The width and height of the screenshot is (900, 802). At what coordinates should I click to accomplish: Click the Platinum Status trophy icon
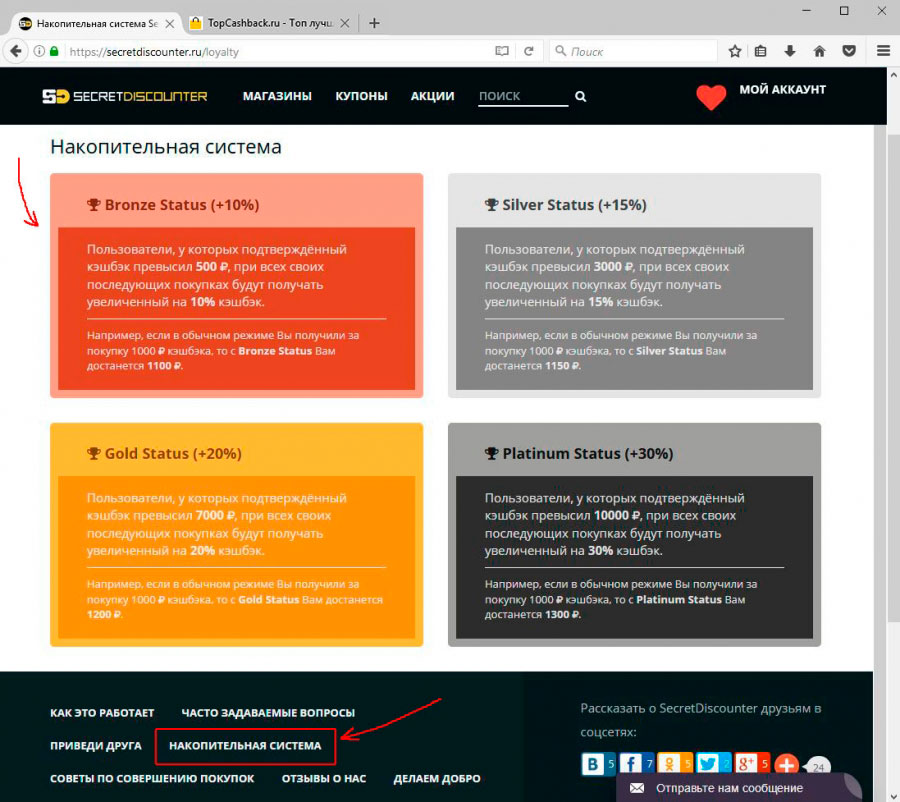click(491, 454)
